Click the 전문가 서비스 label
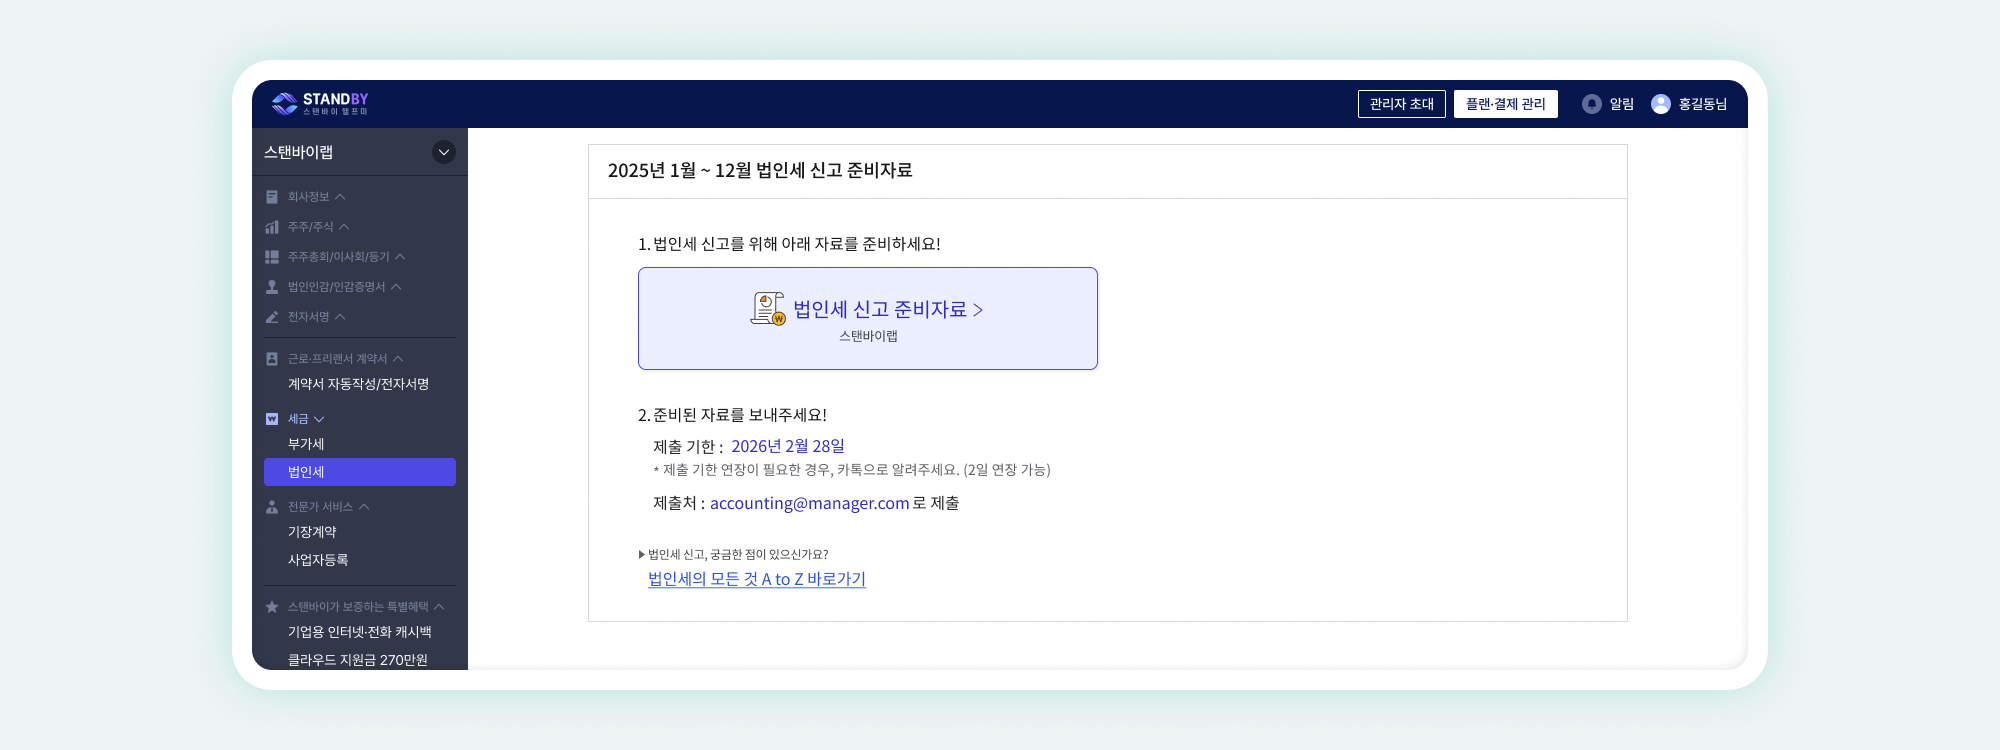This screenshot has width=2000, height=750. [320, 507]
